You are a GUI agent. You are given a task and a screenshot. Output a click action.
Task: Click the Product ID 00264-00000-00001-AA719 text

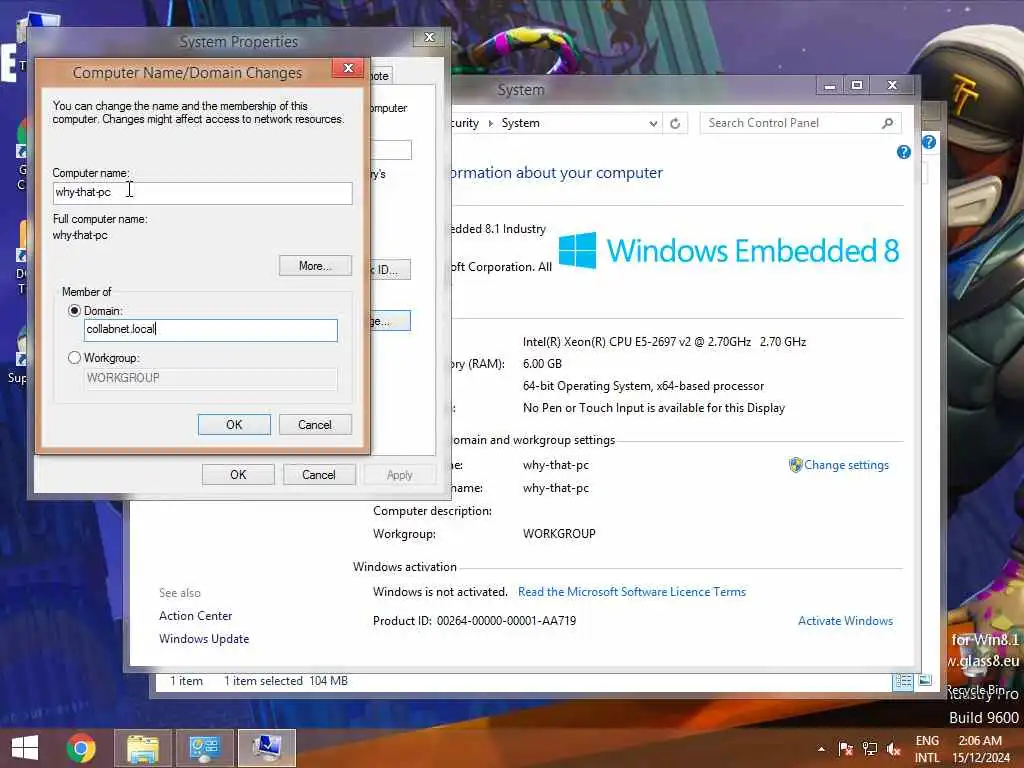475,621
